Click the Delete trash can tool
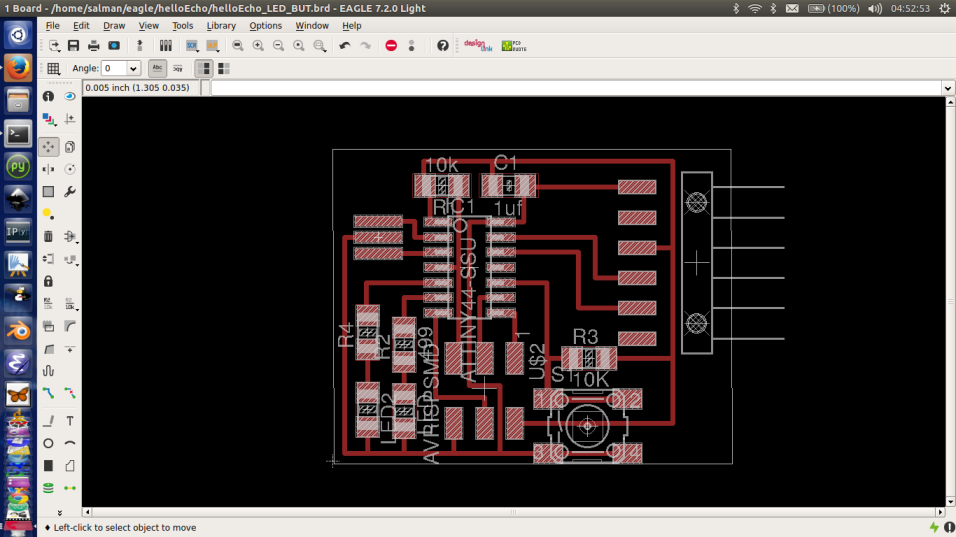The image size is (956, 537). click(x=48, y=236)
